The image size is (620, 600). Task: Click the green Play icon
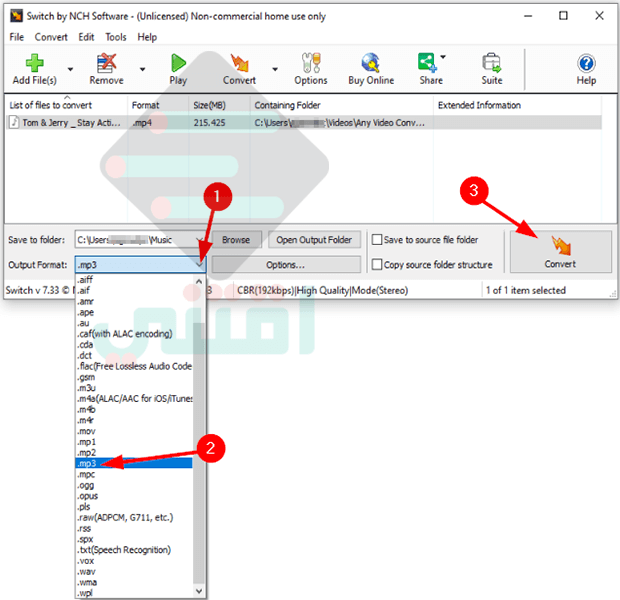[178, 63]
